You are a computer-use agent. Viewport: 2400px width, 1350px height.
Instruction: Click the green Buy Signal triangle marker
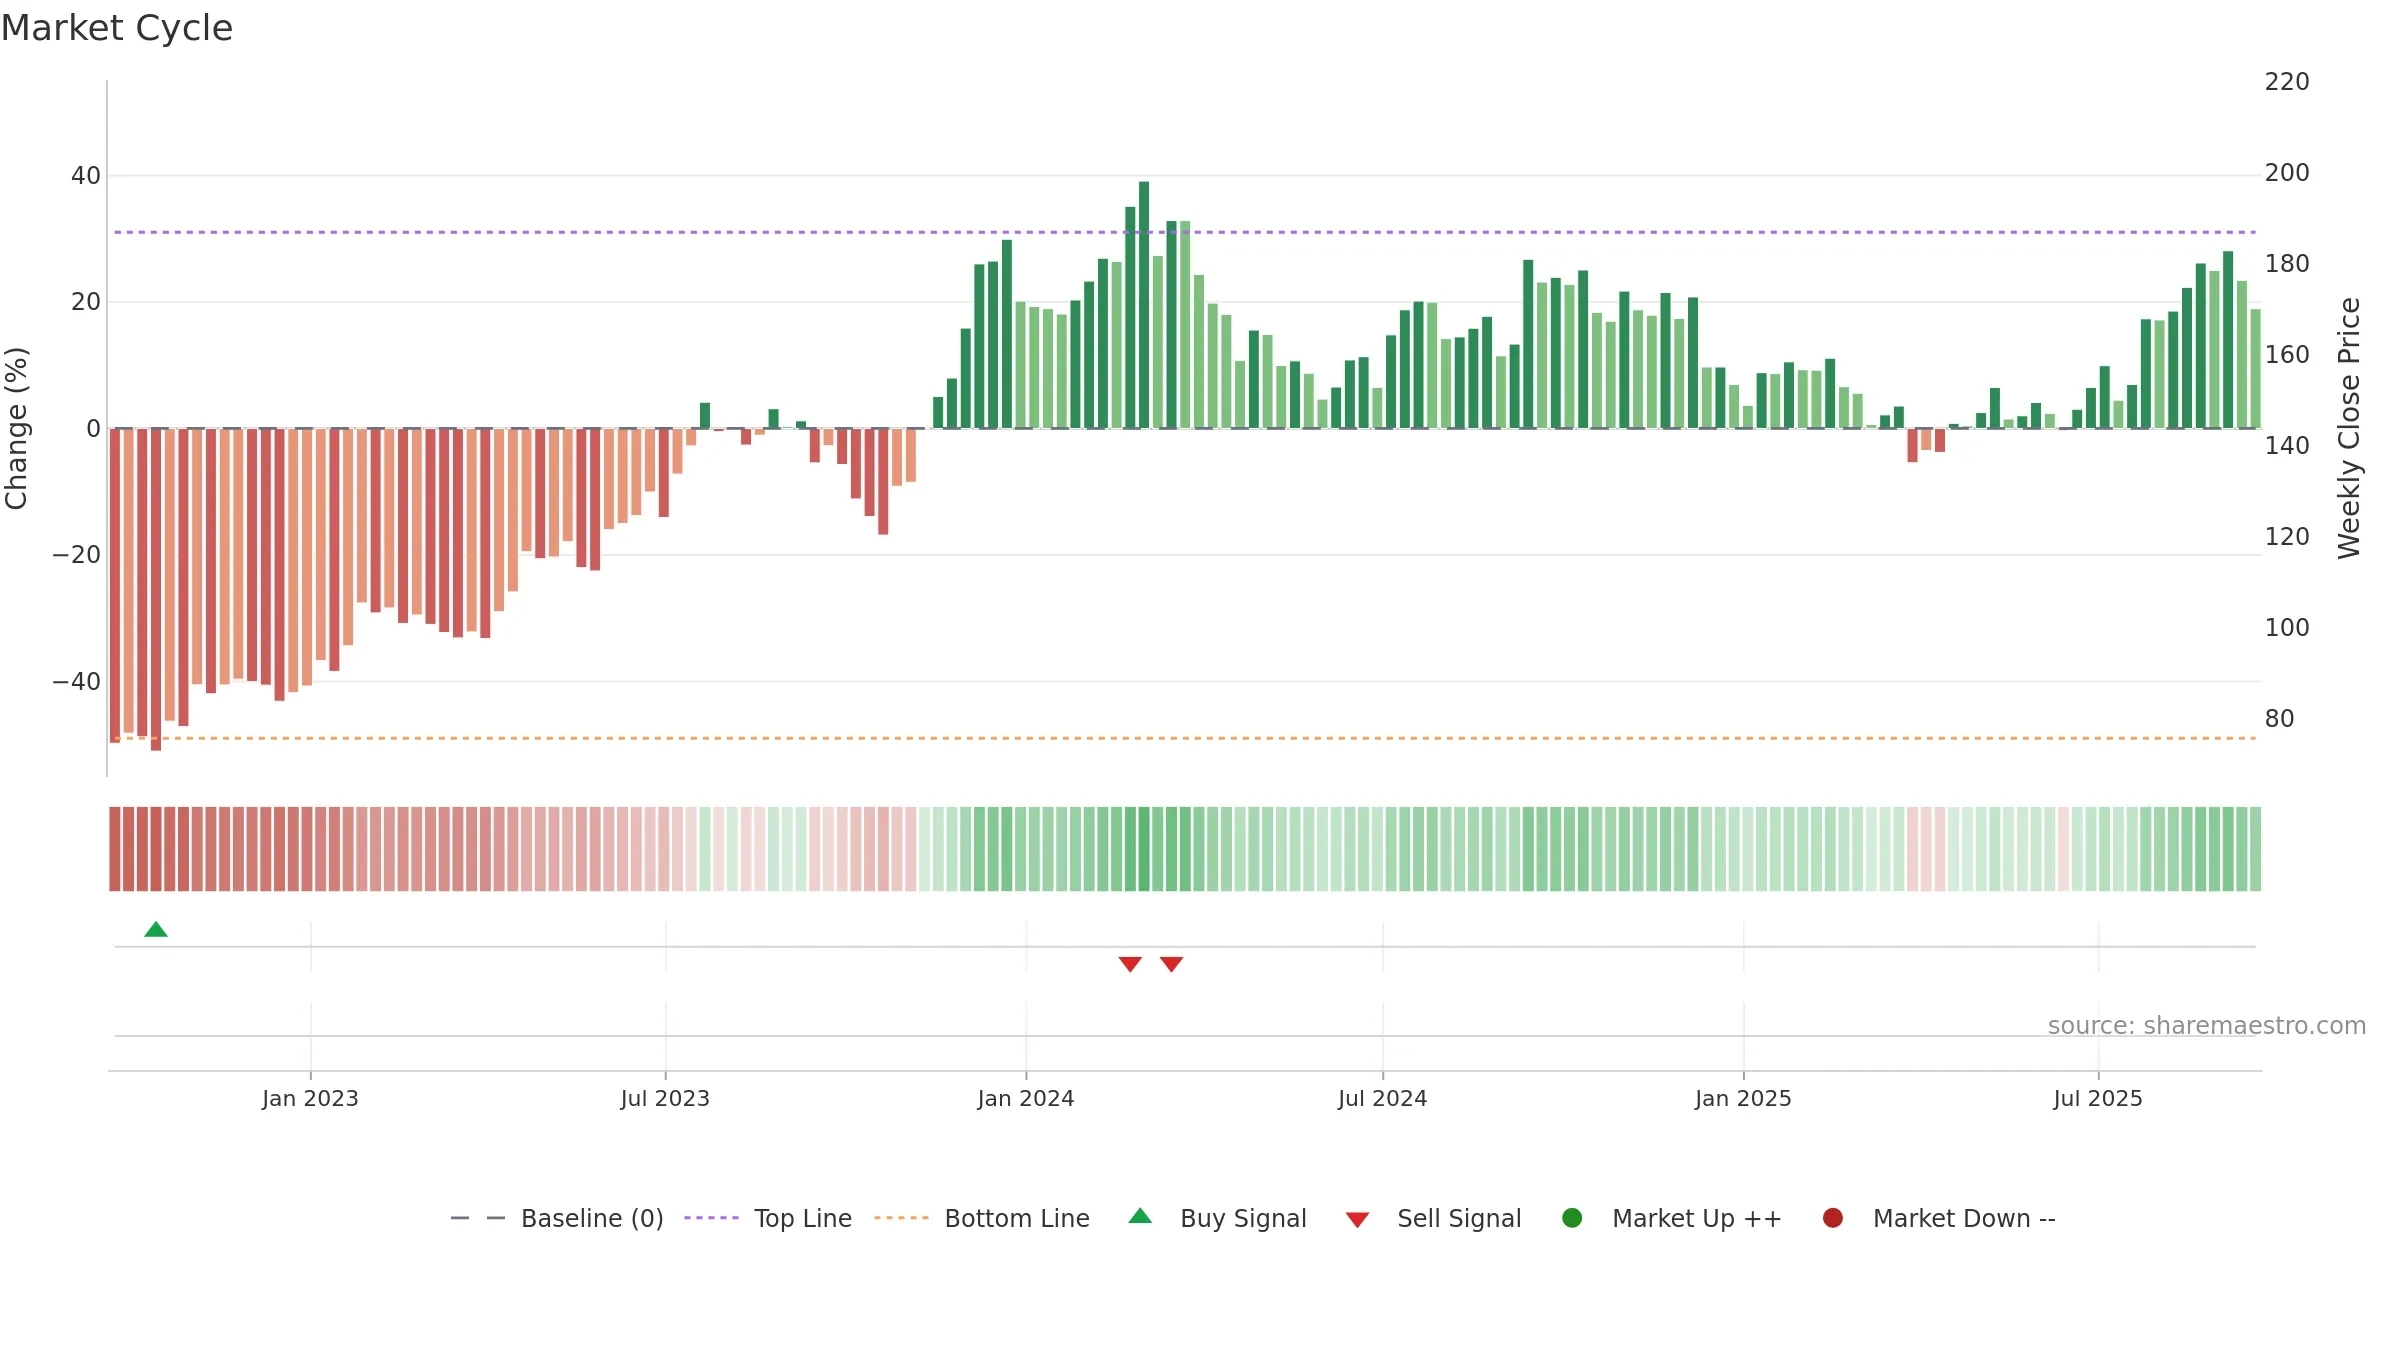(156, 930)
